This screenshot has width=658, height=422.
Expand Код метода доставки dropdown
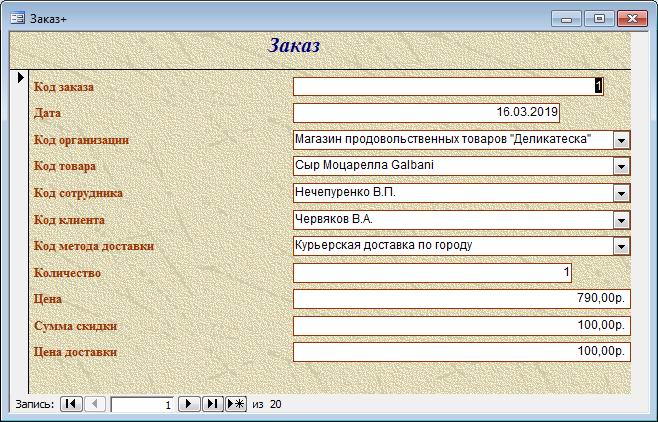tap(621, 246)
